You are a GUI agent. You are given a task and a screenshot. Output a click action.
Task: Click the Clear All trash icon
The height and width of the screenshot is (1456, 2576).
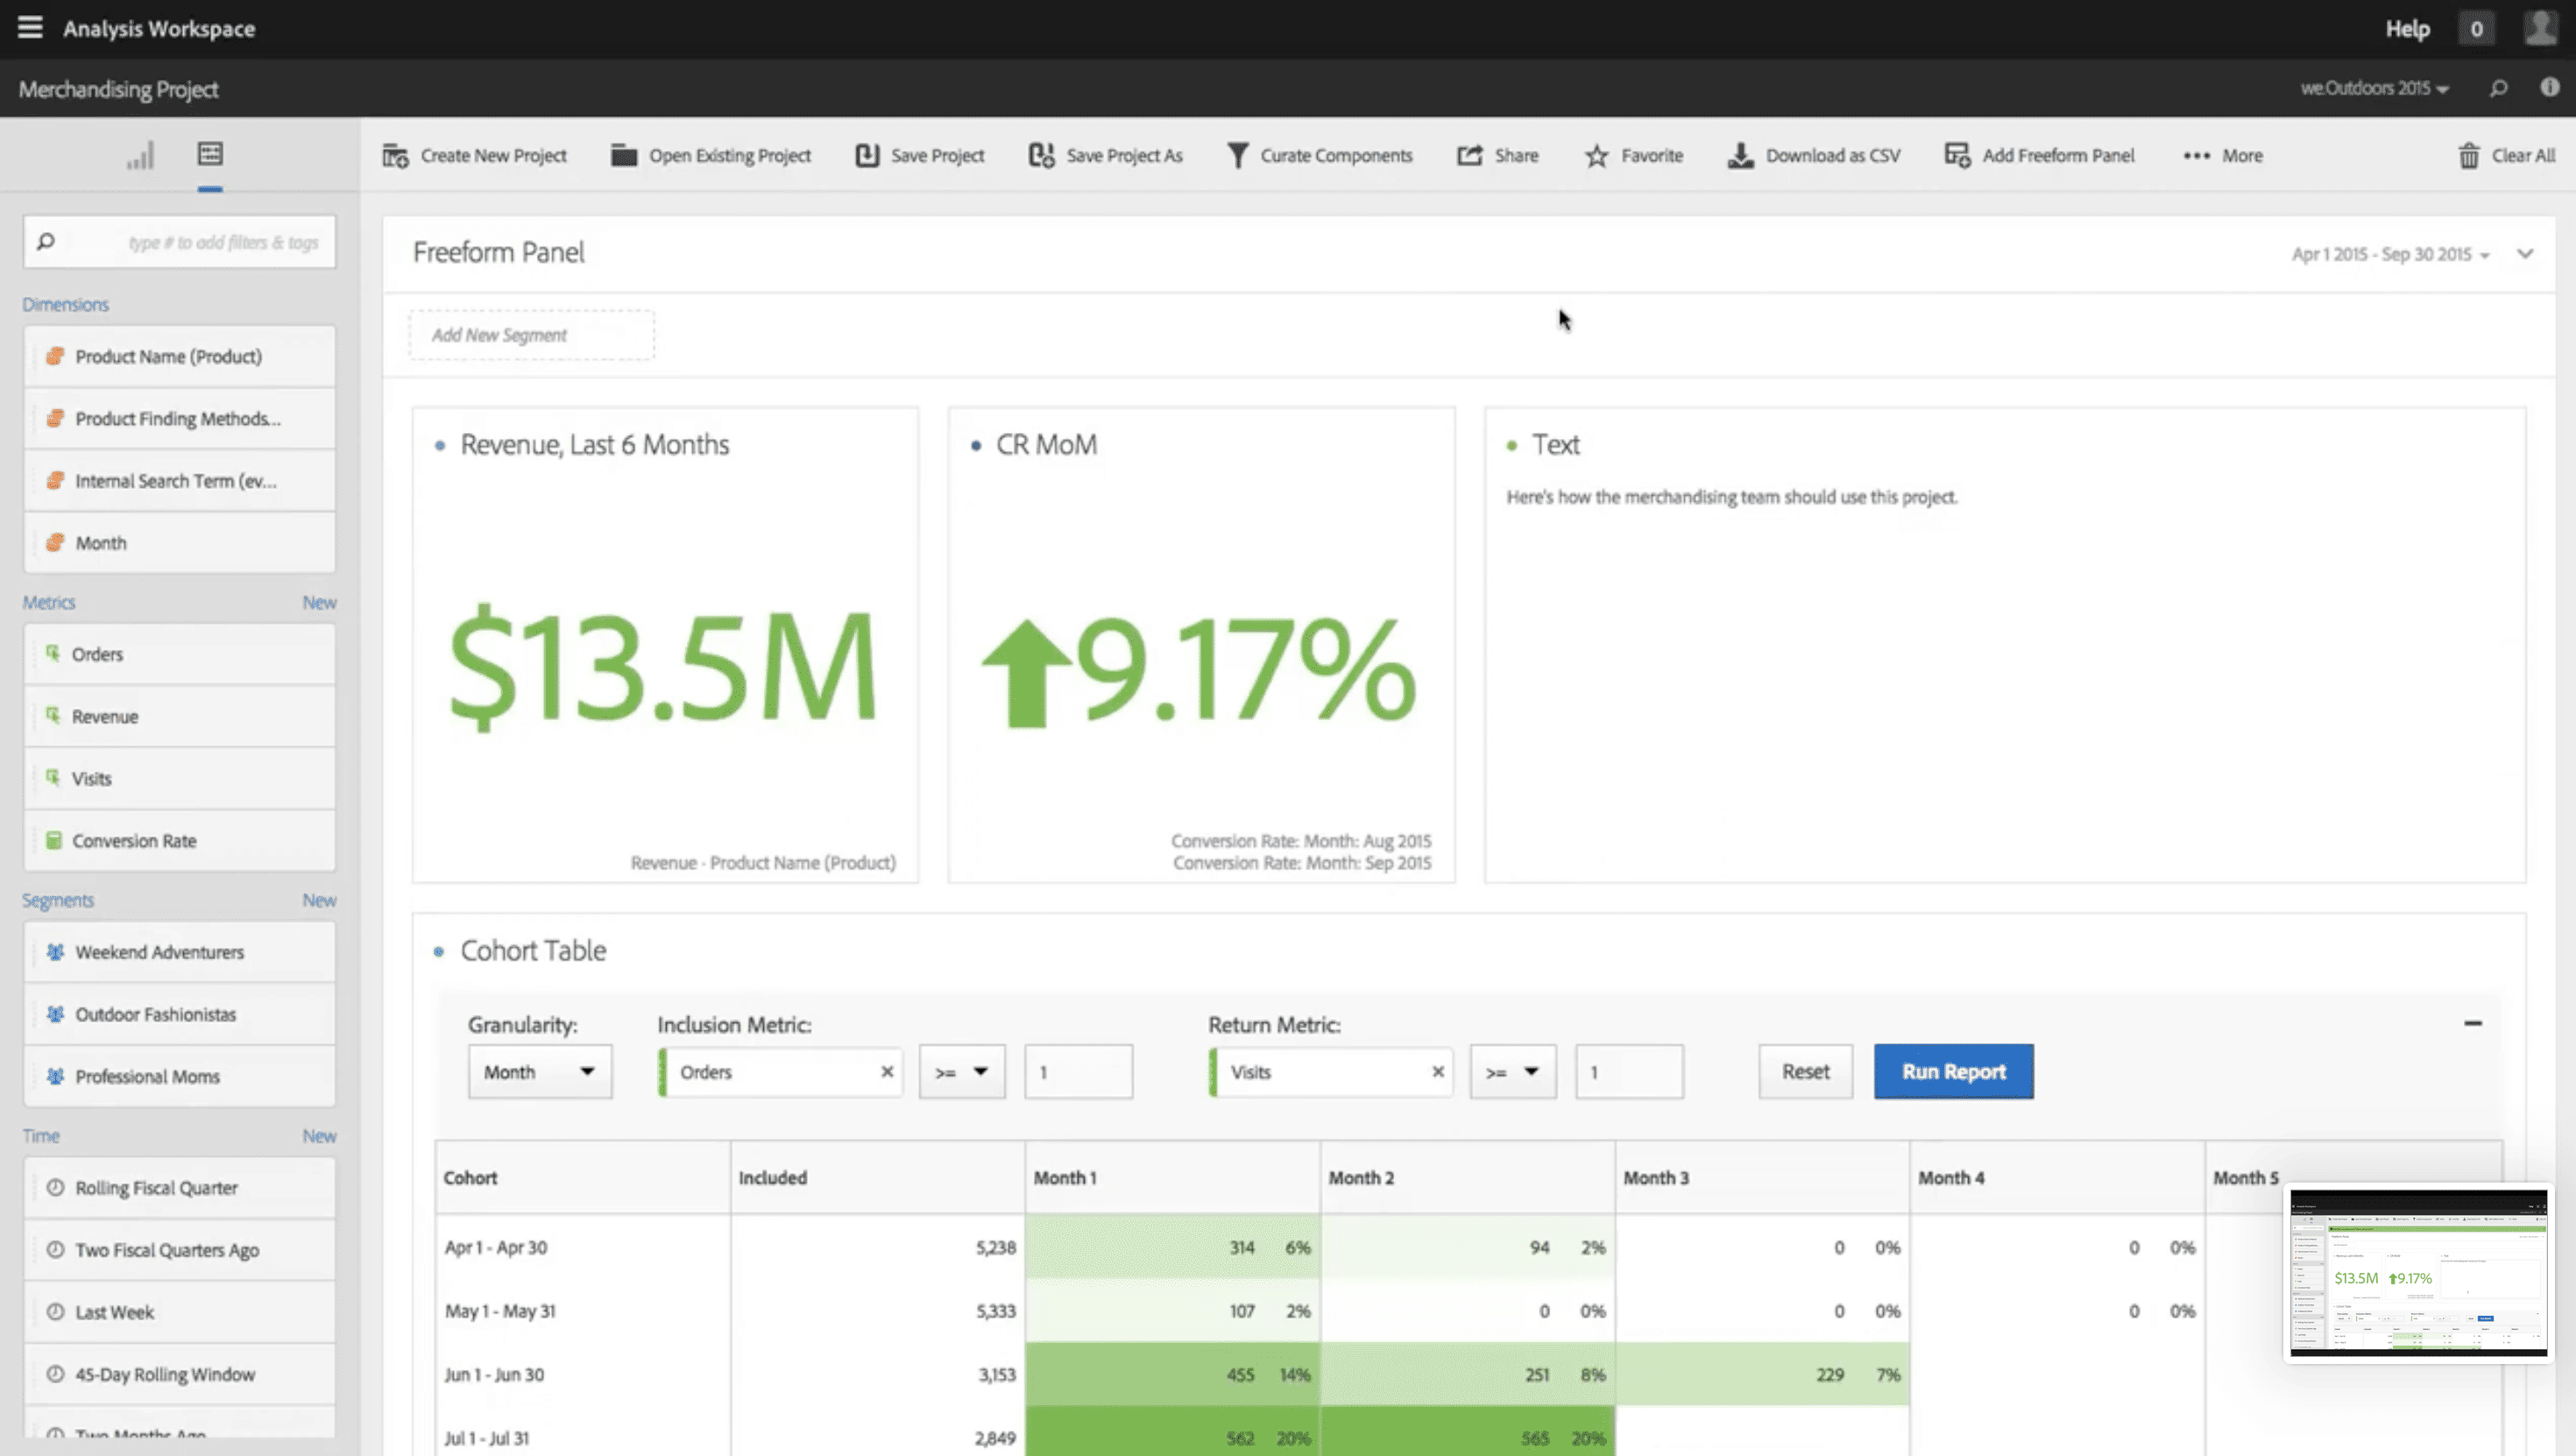tap(2468, 155)
